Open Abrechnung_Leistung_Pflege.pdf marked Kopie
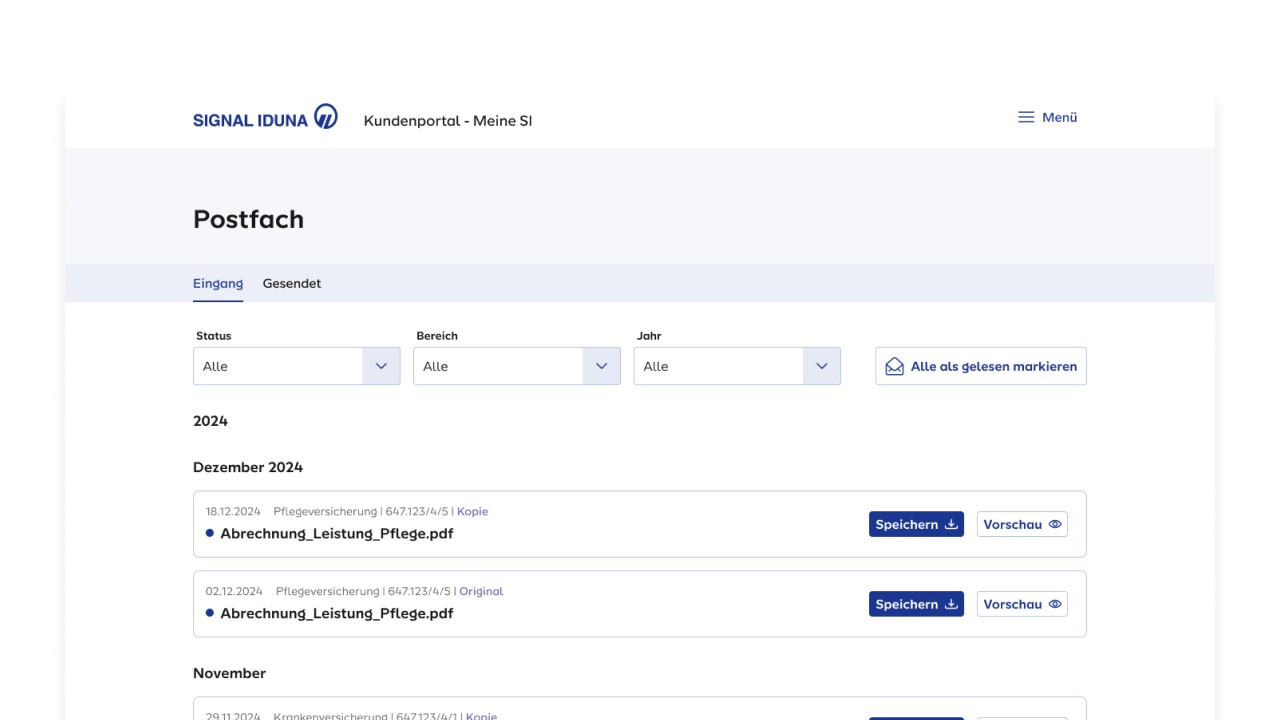The height and width of the screenshot is (720, 1280). point(336,534)
